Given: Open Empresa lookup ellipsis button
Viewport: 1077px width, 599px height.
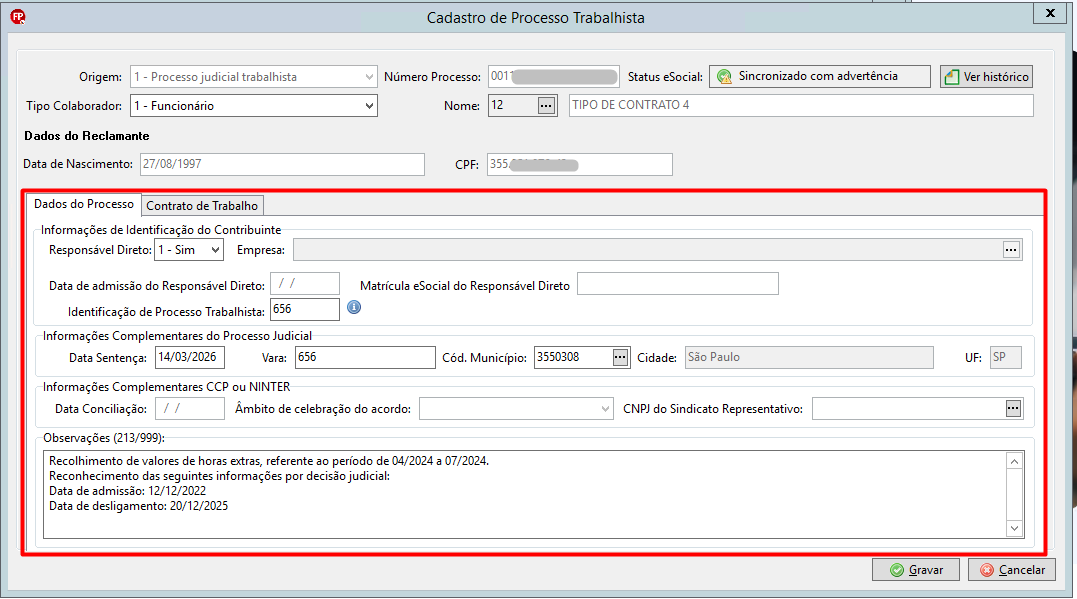Looking at the screenshot, I should tap(1011, 250).
